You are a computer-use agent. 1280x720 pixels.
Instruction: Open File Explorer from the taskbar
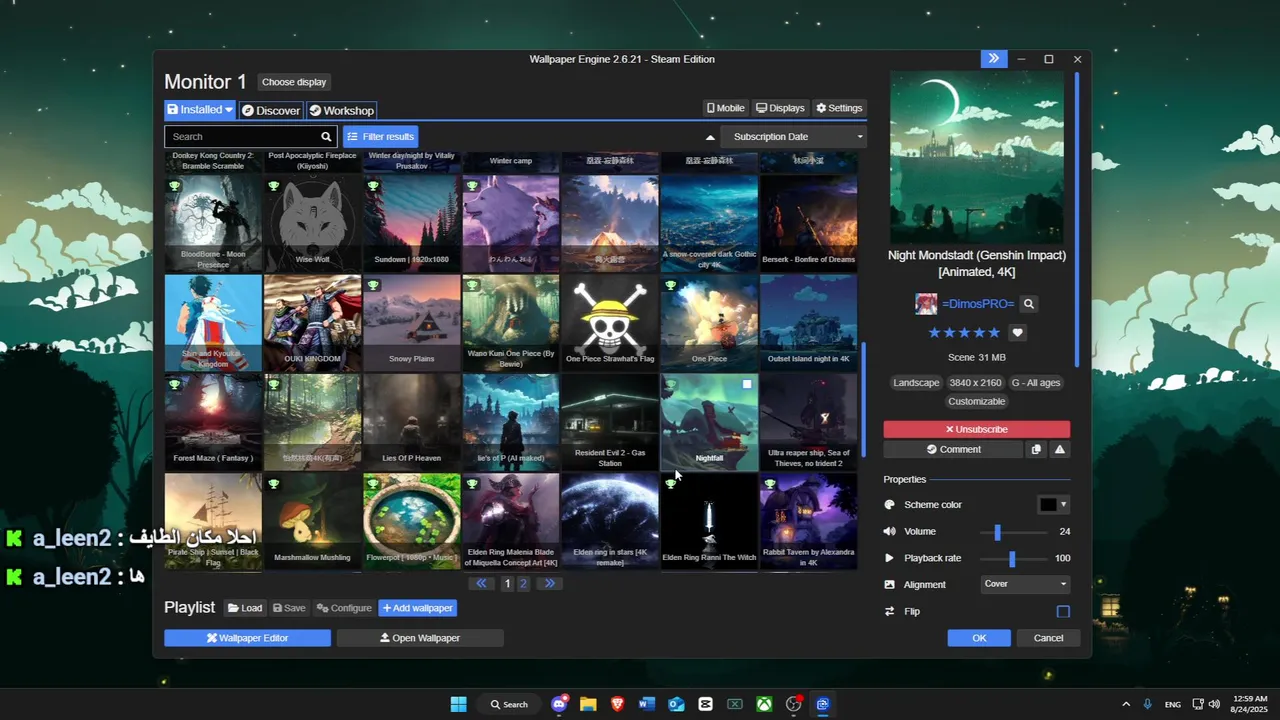click(x=588, y=704)
